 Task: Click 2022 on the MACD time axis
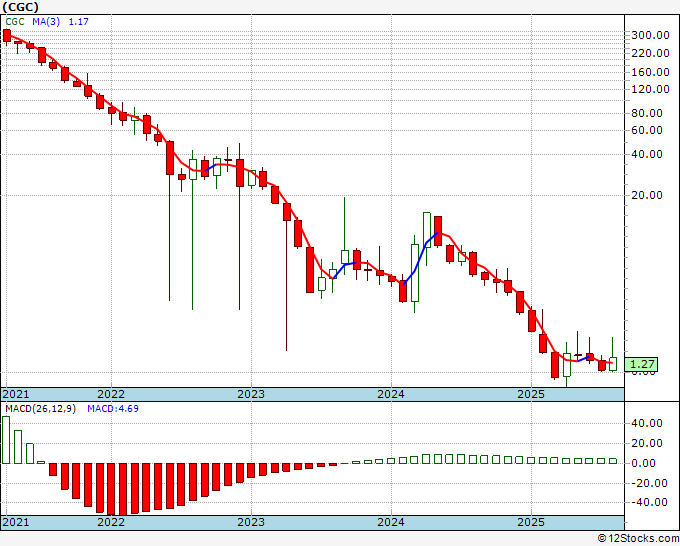(111, 522)
